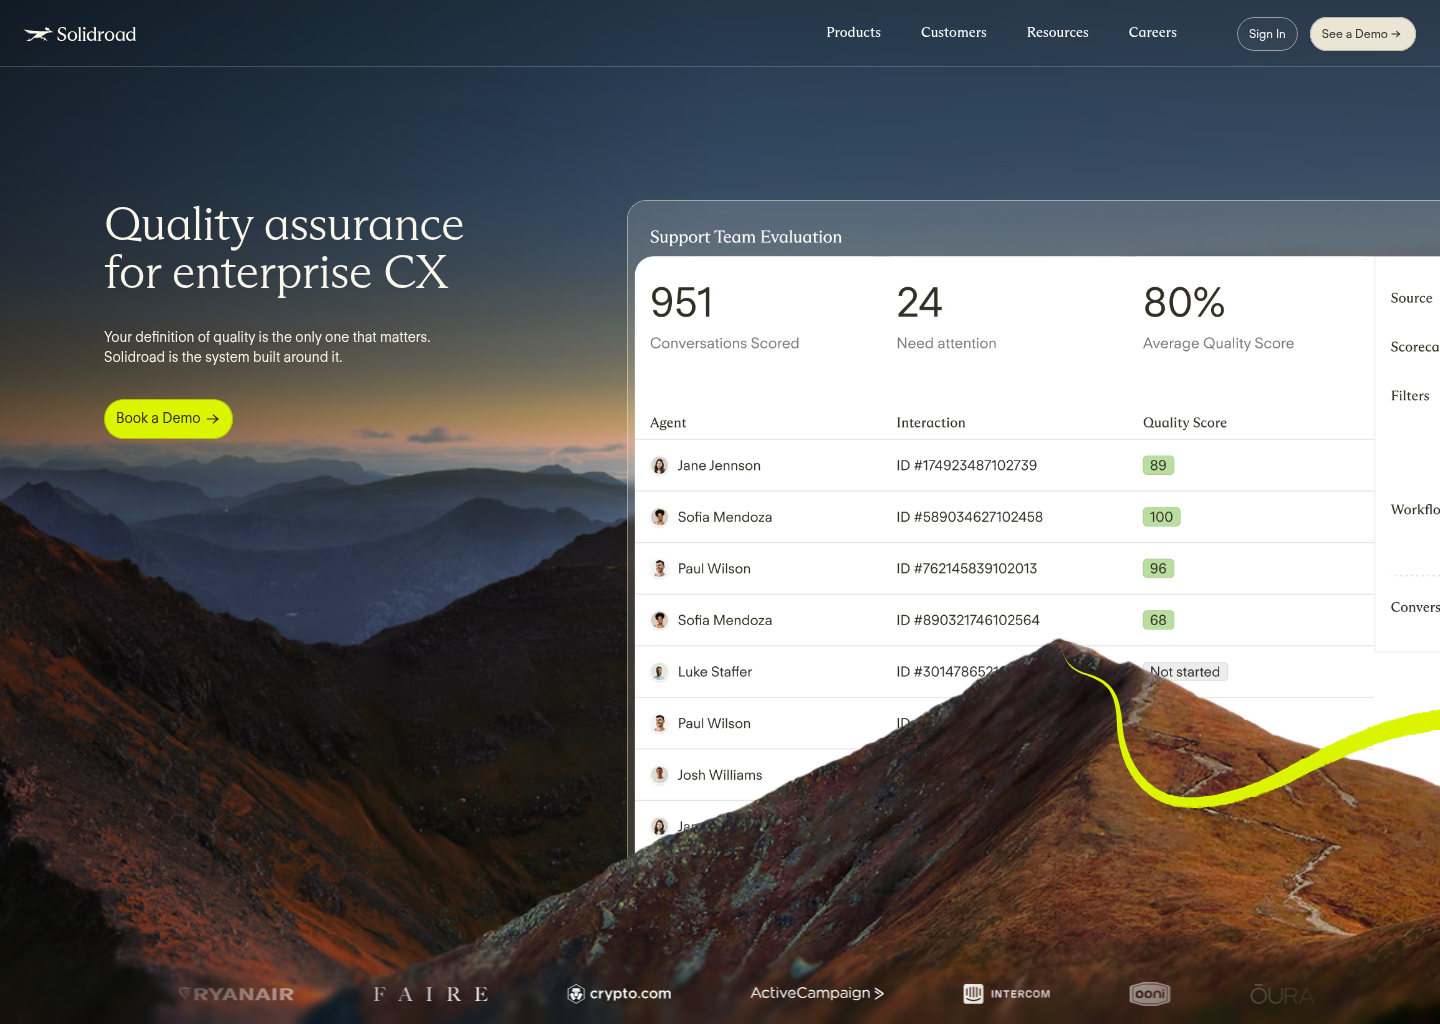1440x1024 pixels.
Task: Click the quality score badge 96
Action: click(1158, 569)
